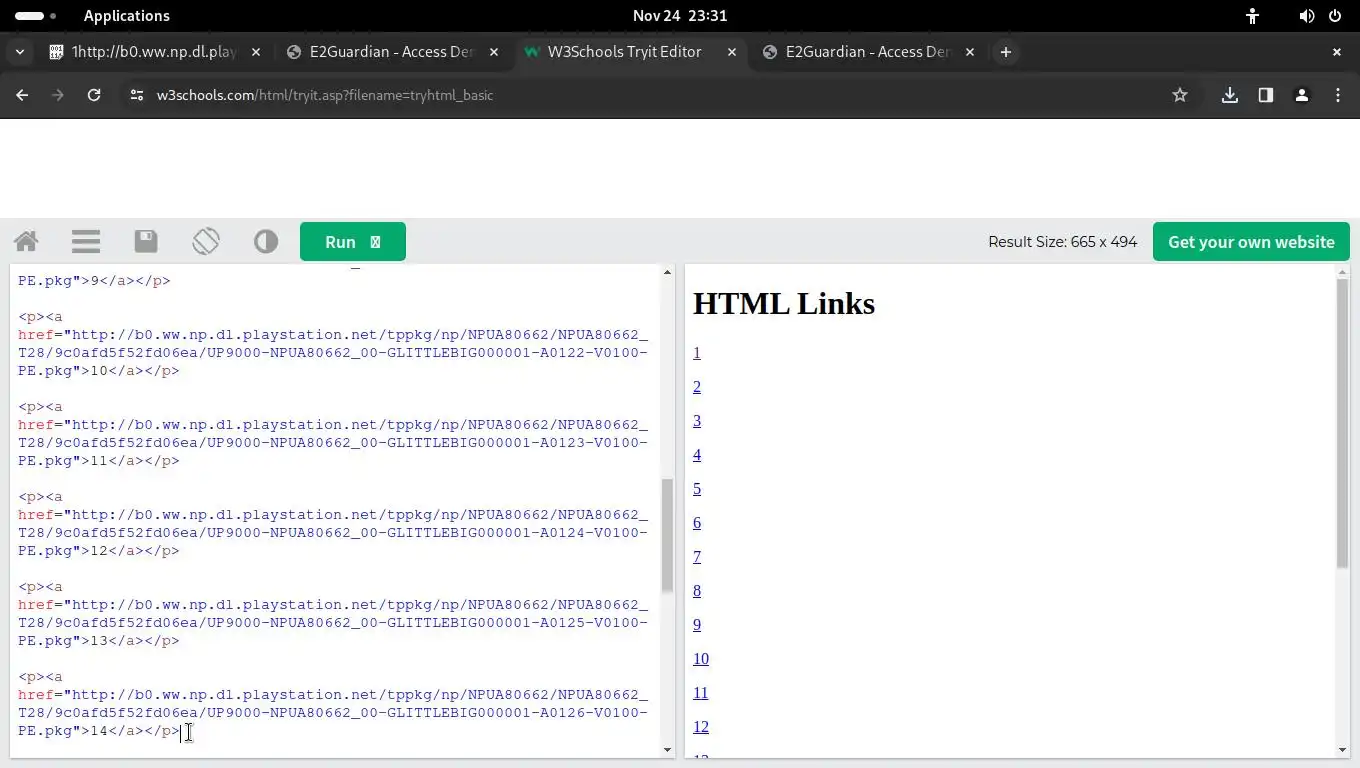Screen dimensions: 1360x768
Task: Open the browser three-dot menu
Action: 1338,95
